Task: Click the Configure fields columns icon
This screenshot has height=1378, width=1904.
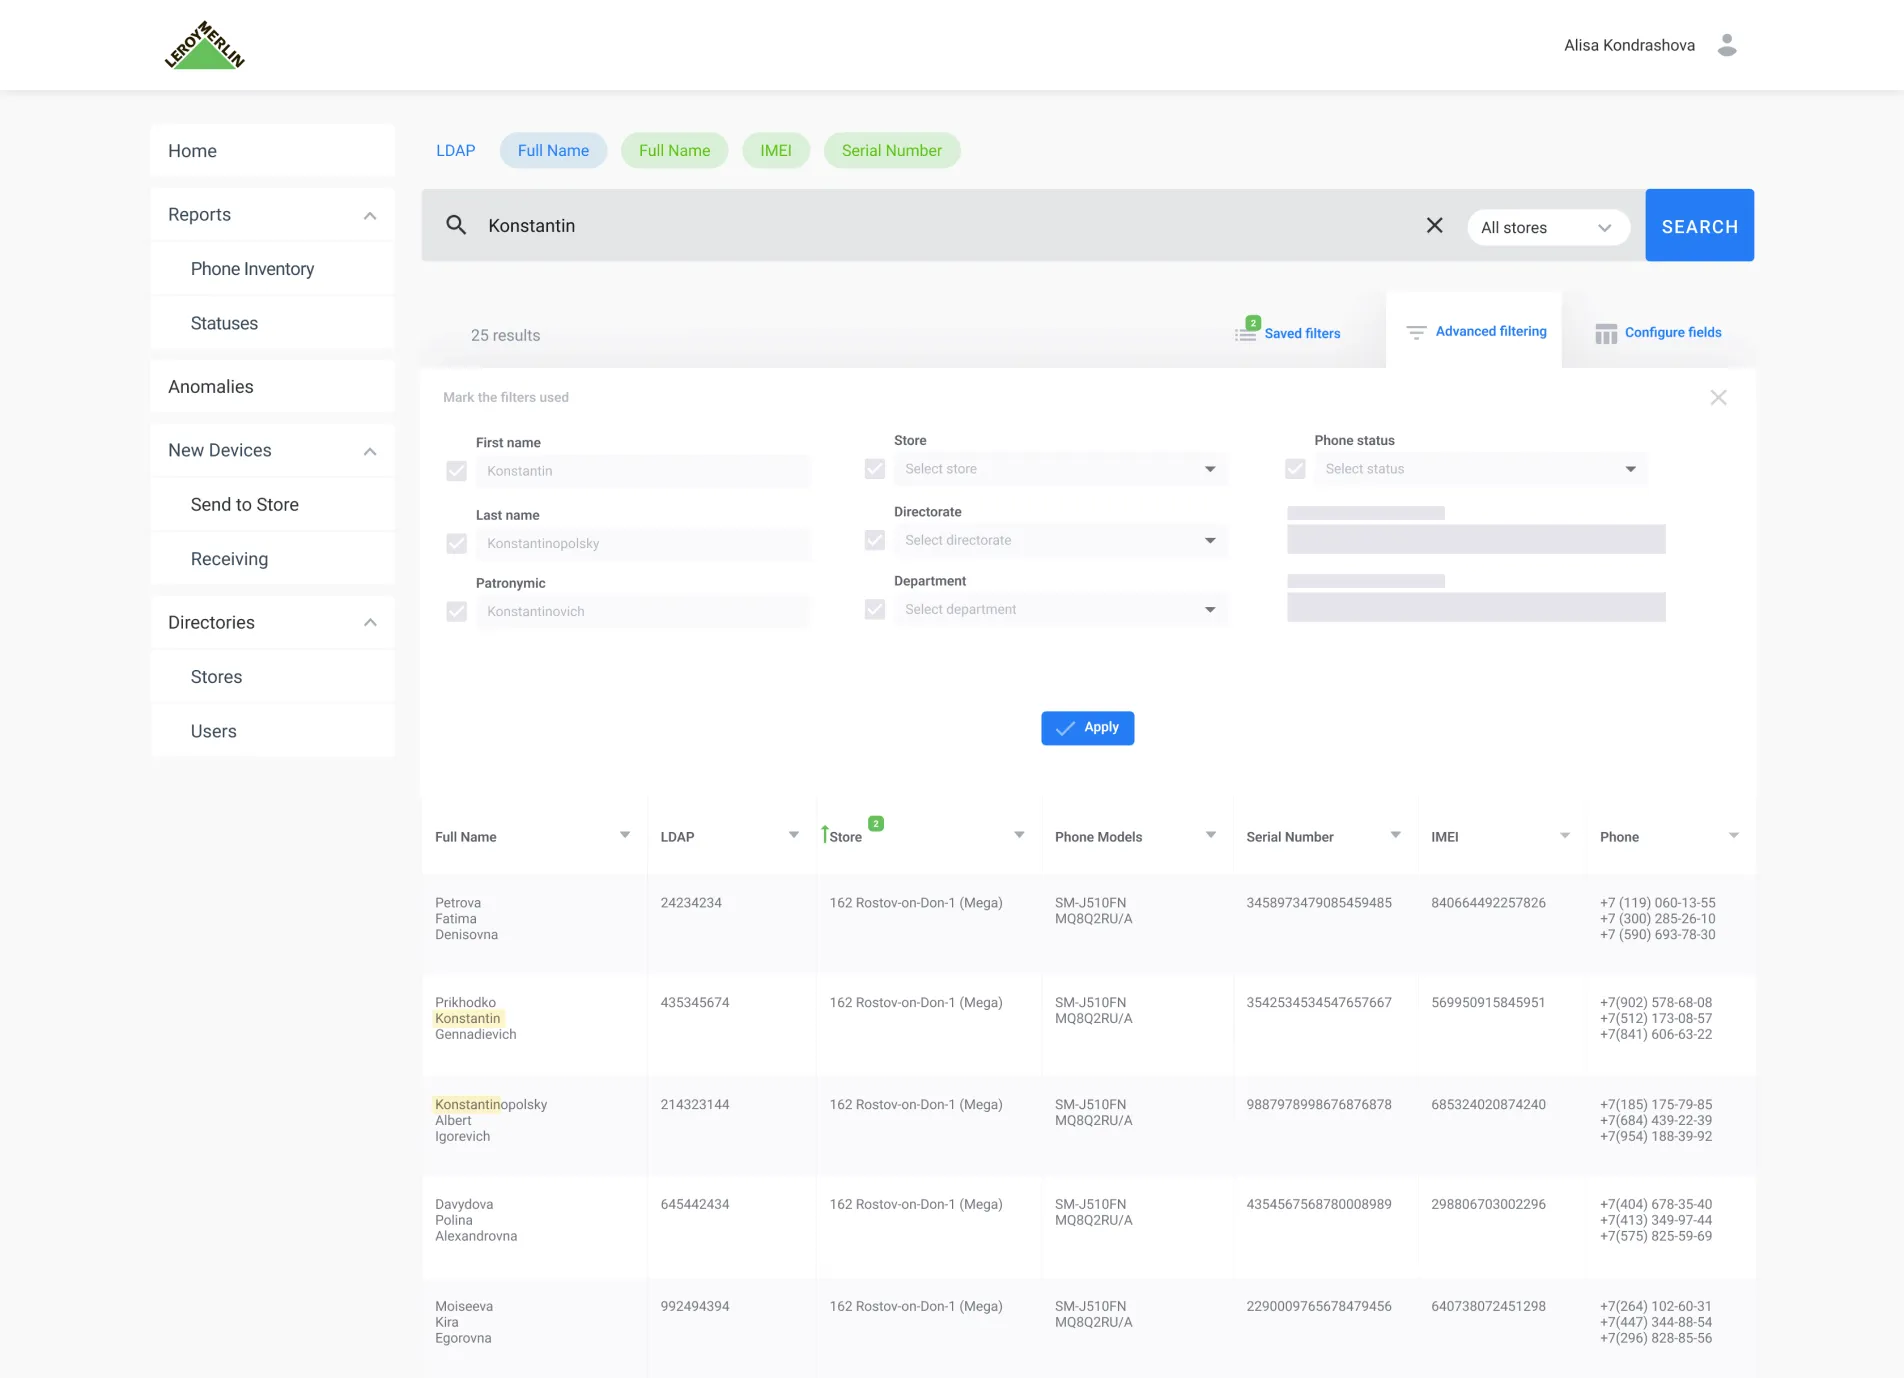Action: click(x=1606, y=333)
